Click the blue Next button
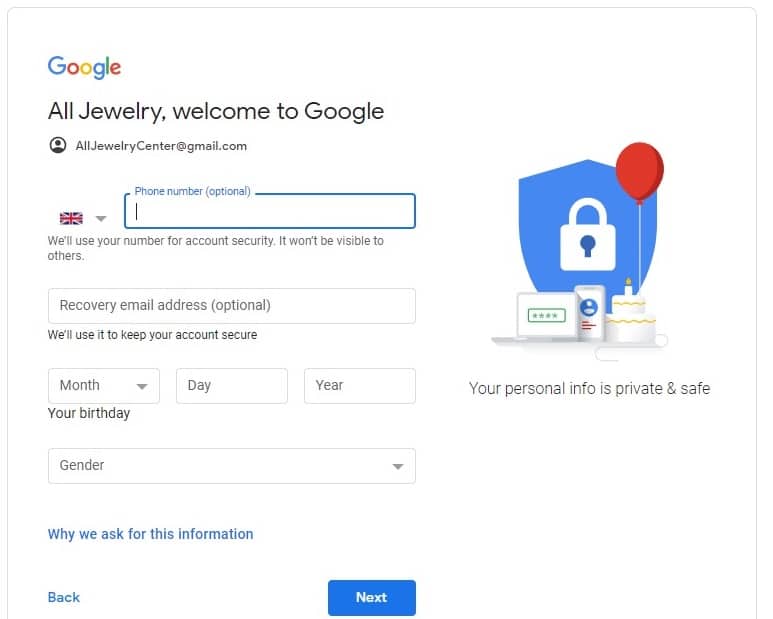The image size is (773, 619). coord(372,598)
